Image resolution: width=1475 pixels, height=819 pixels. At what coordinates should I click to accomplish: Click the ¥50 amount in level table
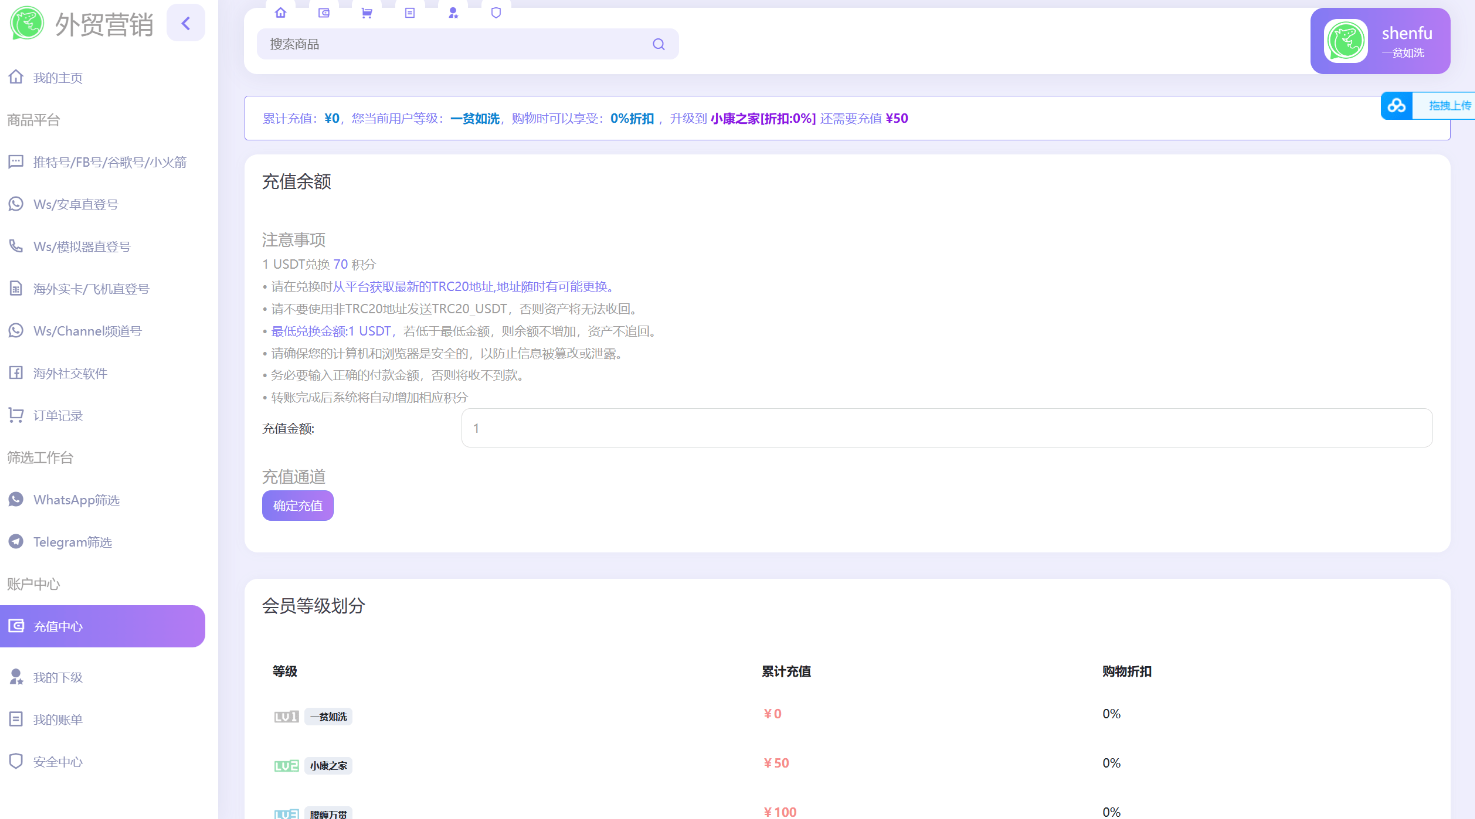pos(776,763)
